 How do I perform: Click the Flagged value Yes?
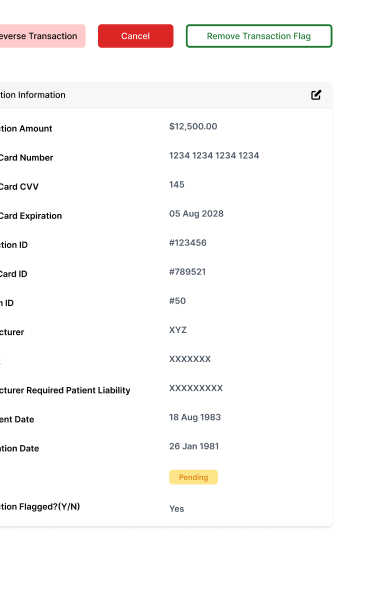click(x=176, y=509)
